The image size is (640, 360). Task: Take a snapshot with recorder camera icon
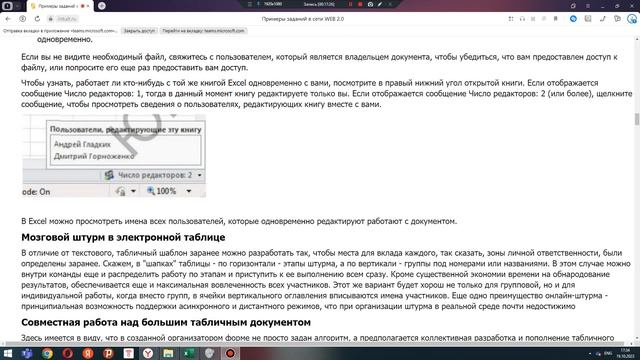pos(370,4)
